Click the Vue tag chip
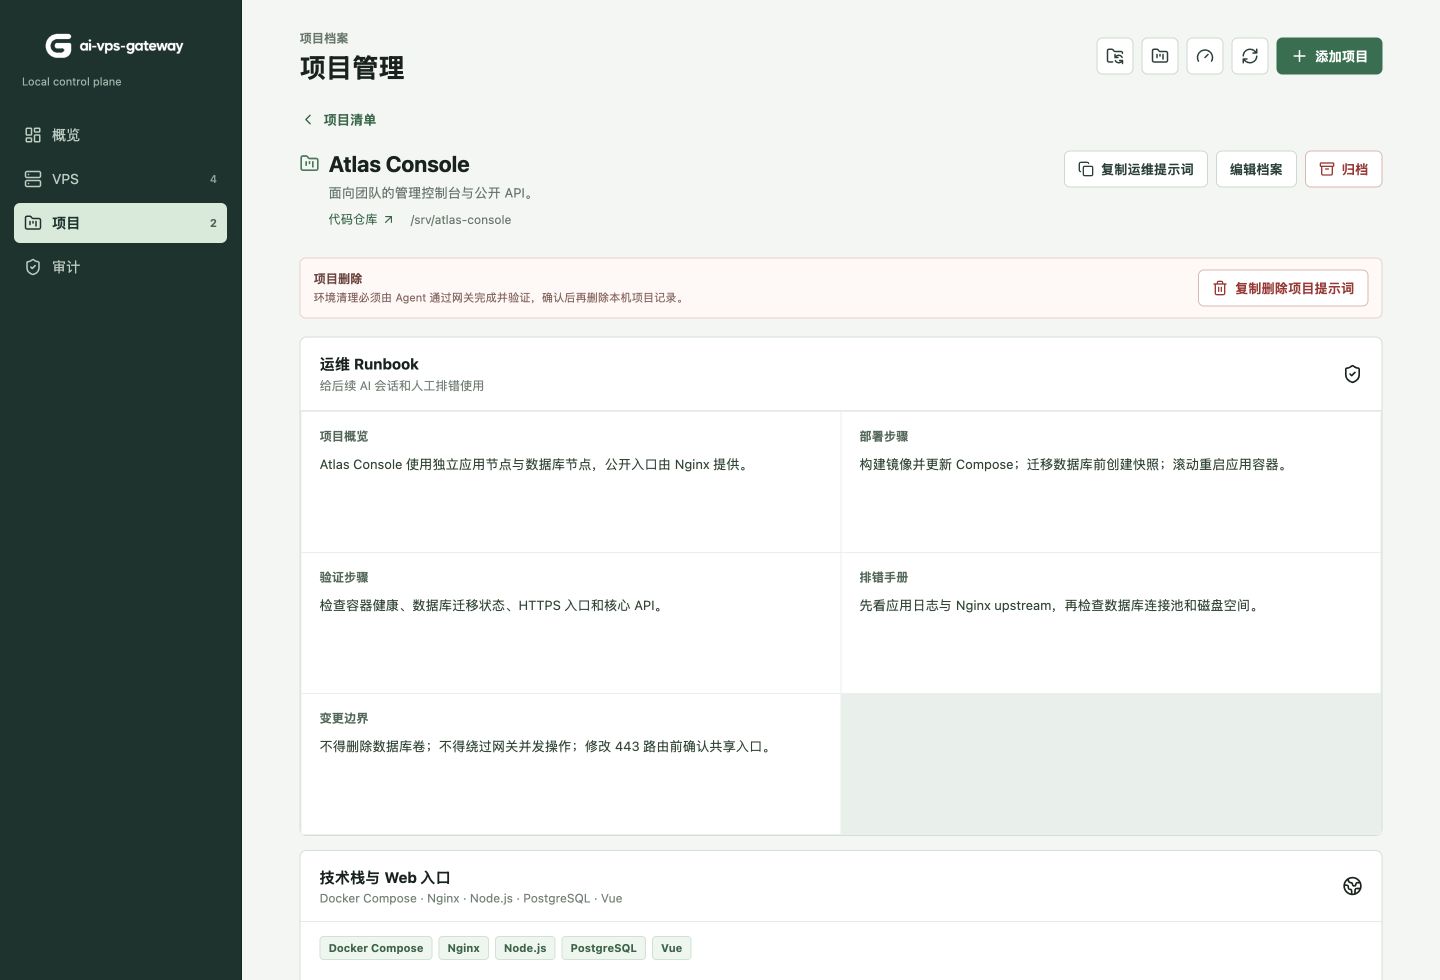Screen dimensions: 1440x980 click(671, 948)
